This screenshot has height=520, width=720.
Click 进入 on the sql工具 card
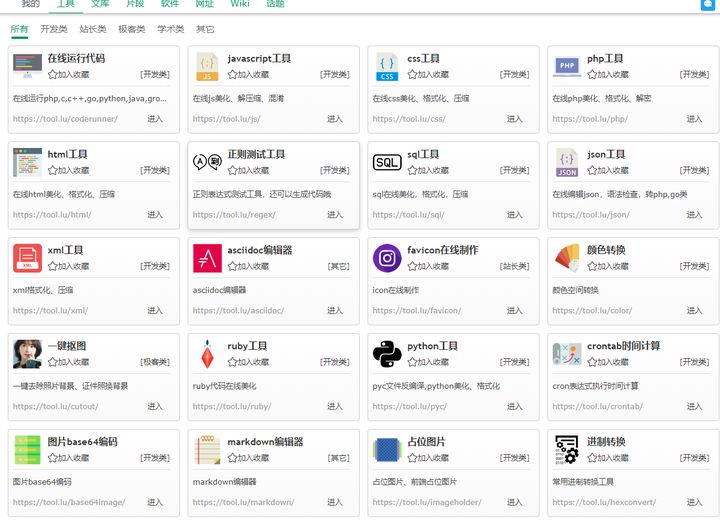515,215
